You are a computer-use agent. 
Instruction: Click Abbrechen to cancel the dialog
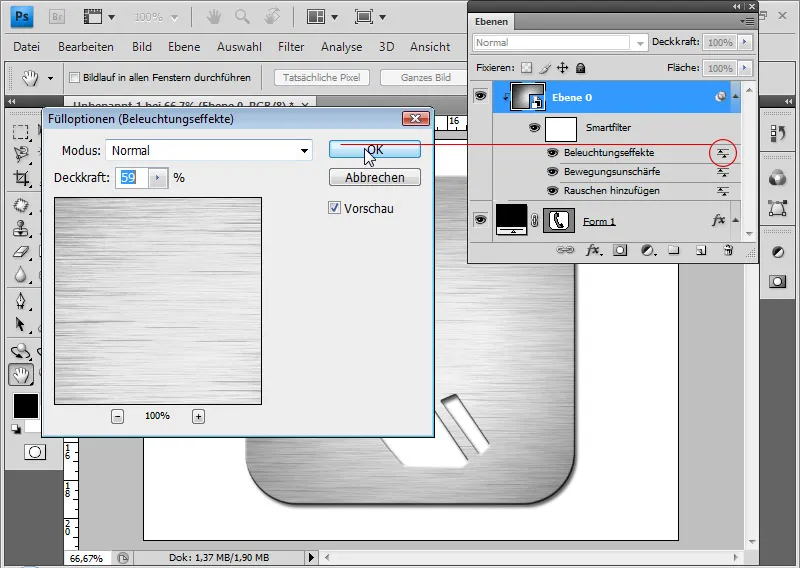click(375, 178)
